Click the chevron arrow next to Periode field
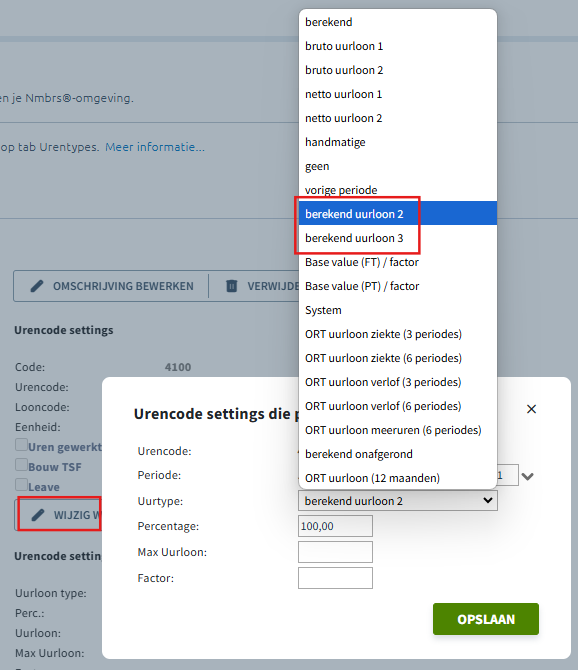The height and width of the screenshot is (670, 578). coord(528,476)
